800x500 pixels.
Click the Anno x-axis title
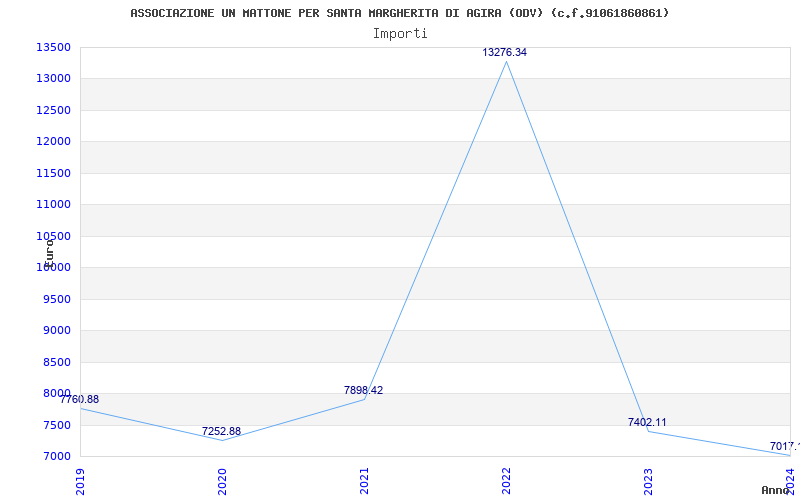pyautogui.click(x=776, y=490)
